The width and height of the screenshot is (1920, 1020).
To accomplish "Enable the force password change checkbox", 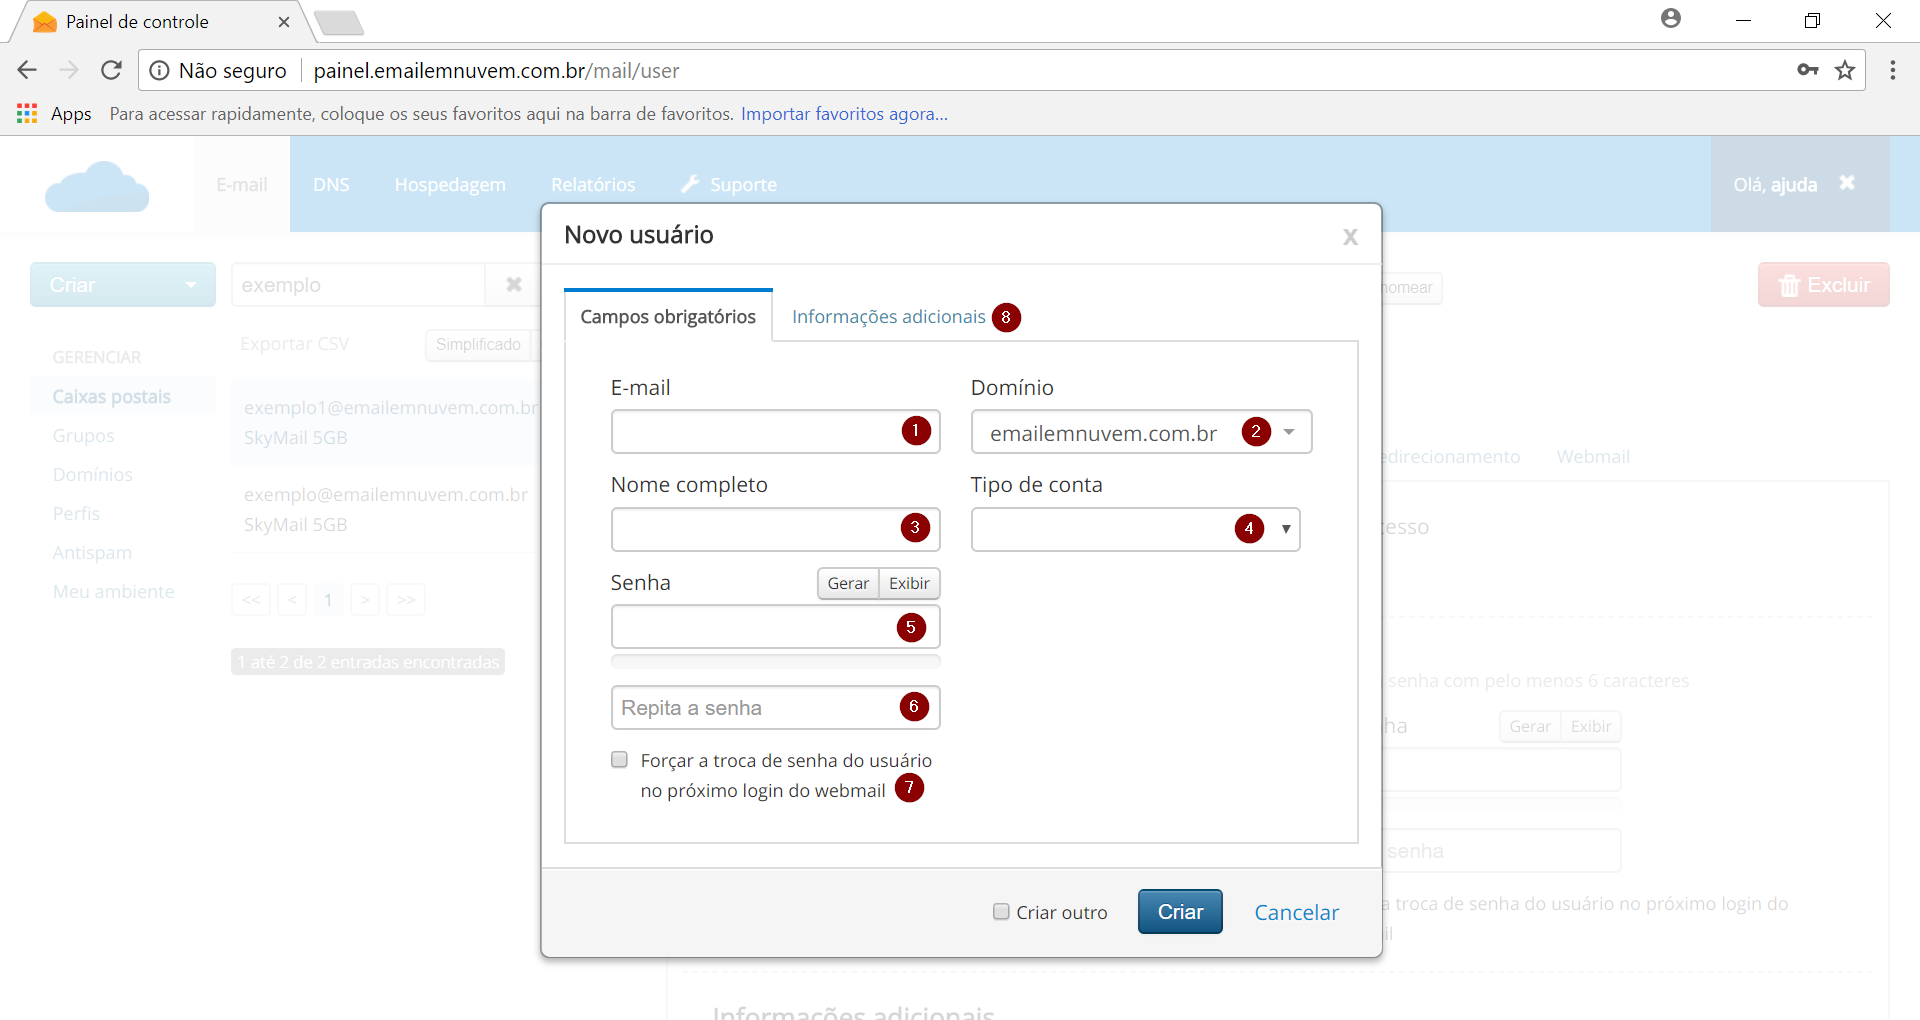I will point(620,760).
